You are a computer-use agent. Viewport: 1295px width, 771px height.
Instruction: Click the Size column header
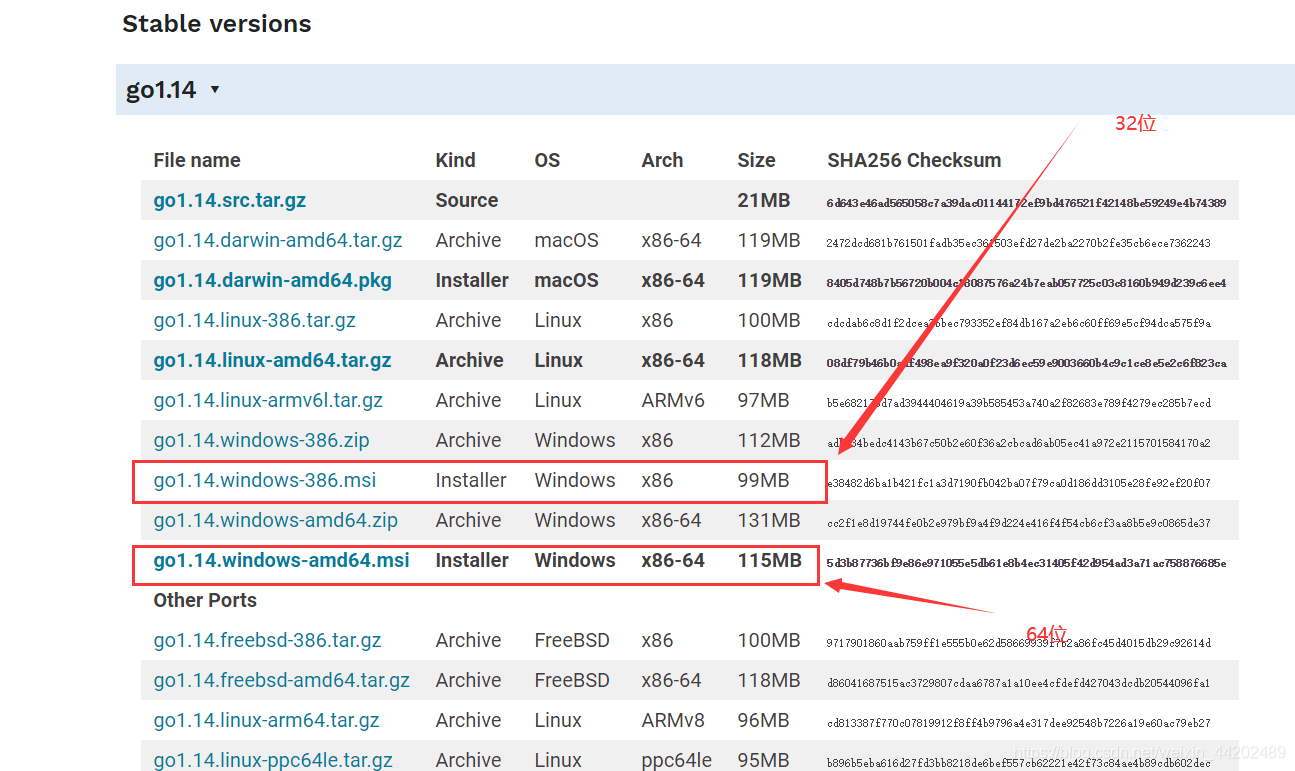pos(756,160)
